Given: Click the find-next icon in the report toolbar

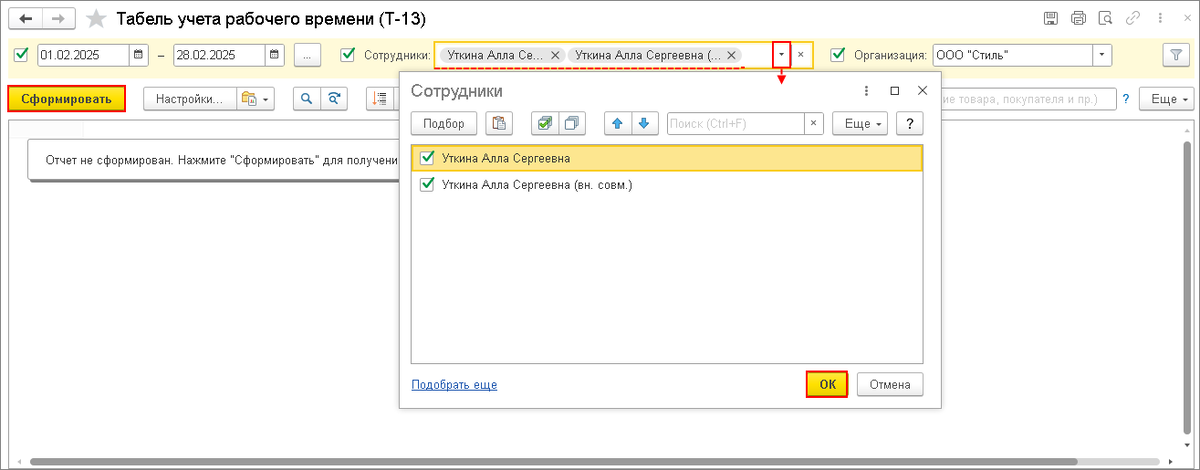Looking at the screenshot, I should pos(333,99).
